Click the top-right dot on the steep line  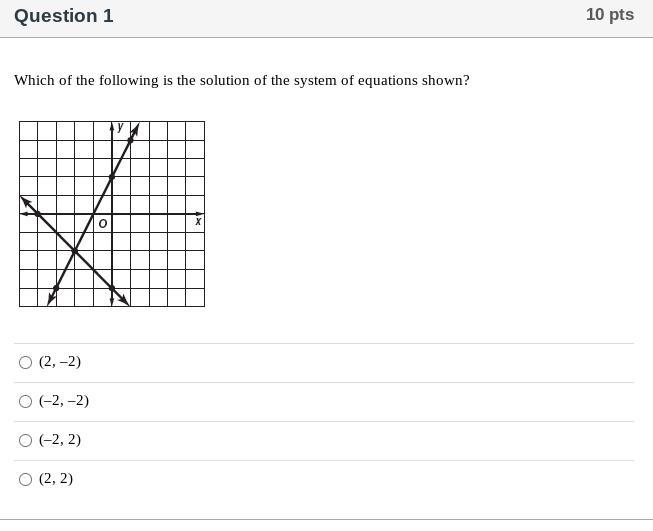pyautogui.click(x=130, y=140)
